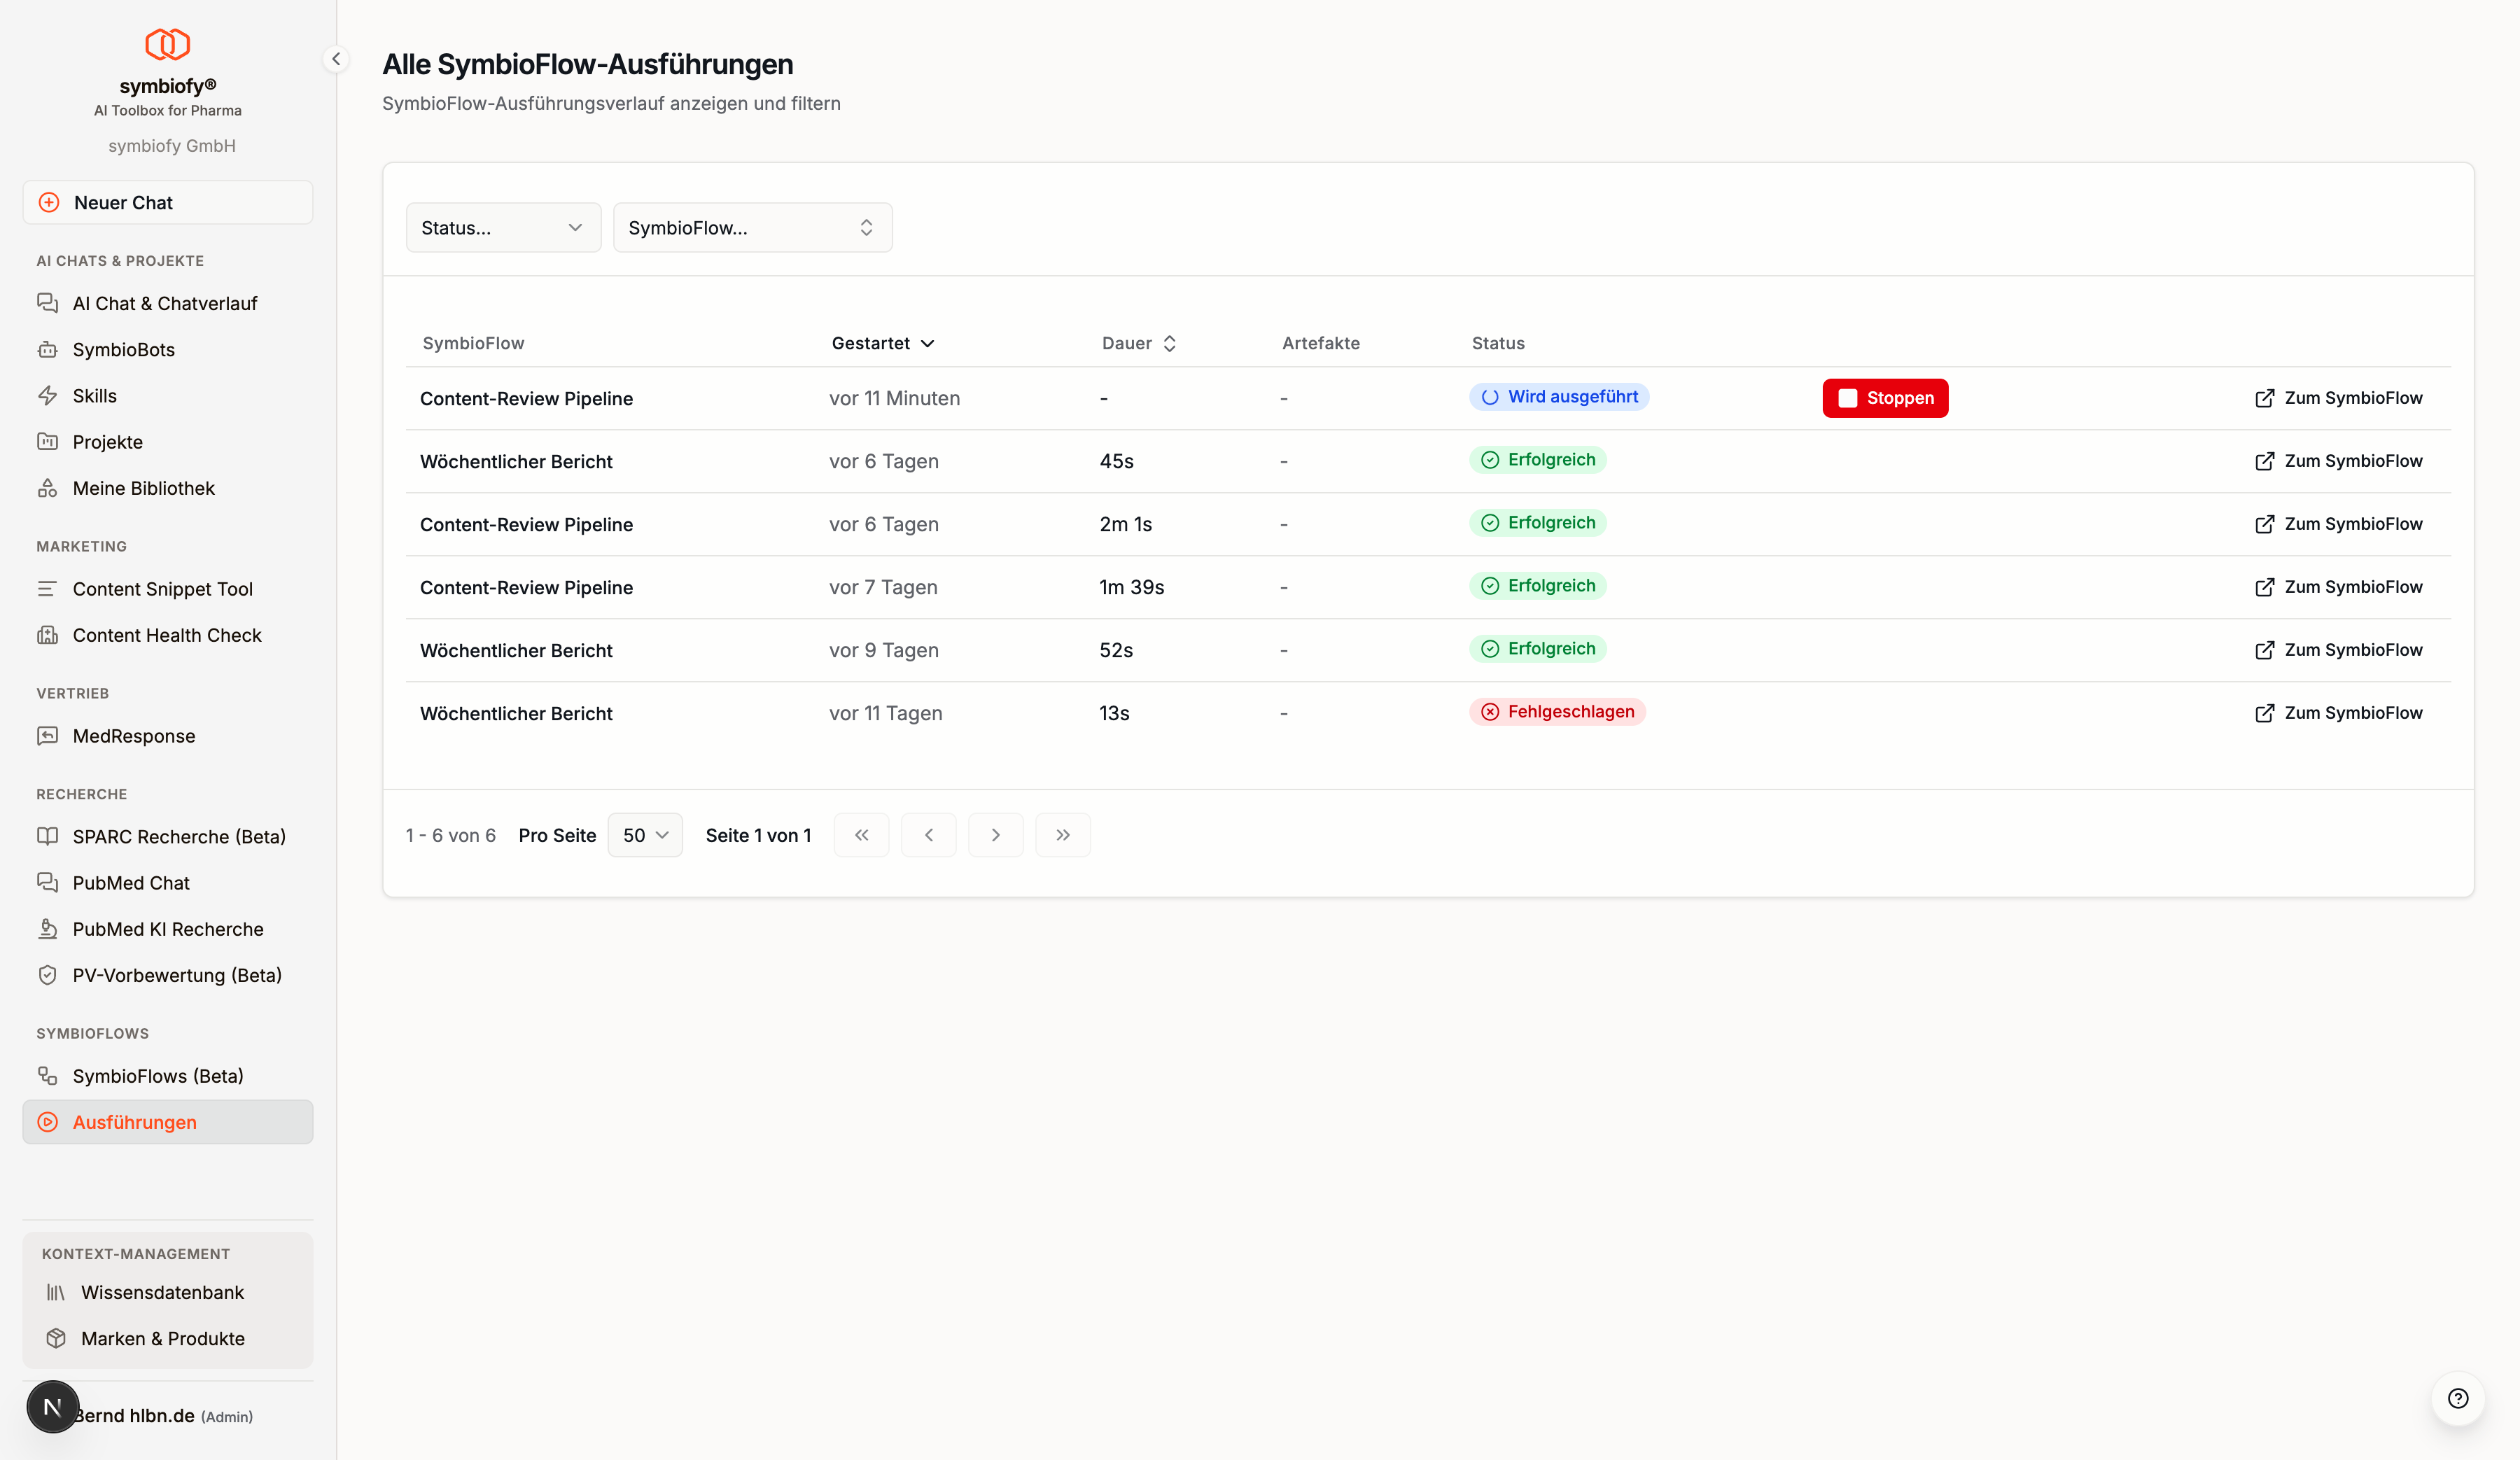Screen dimensions: 2520x1460
Task: Open the Status filter dropdown
Action: (x=503, y=227)
